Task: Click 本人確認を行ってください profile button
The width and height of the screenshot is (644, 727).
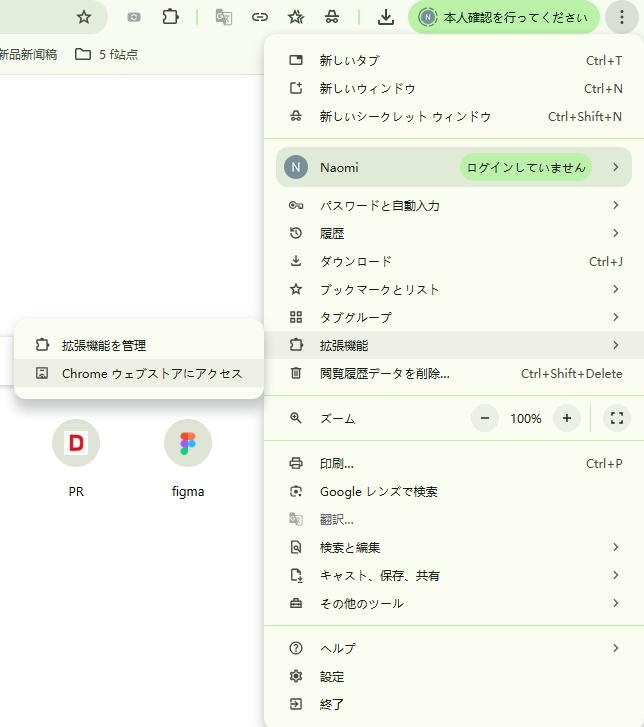Action: point(504,17)
